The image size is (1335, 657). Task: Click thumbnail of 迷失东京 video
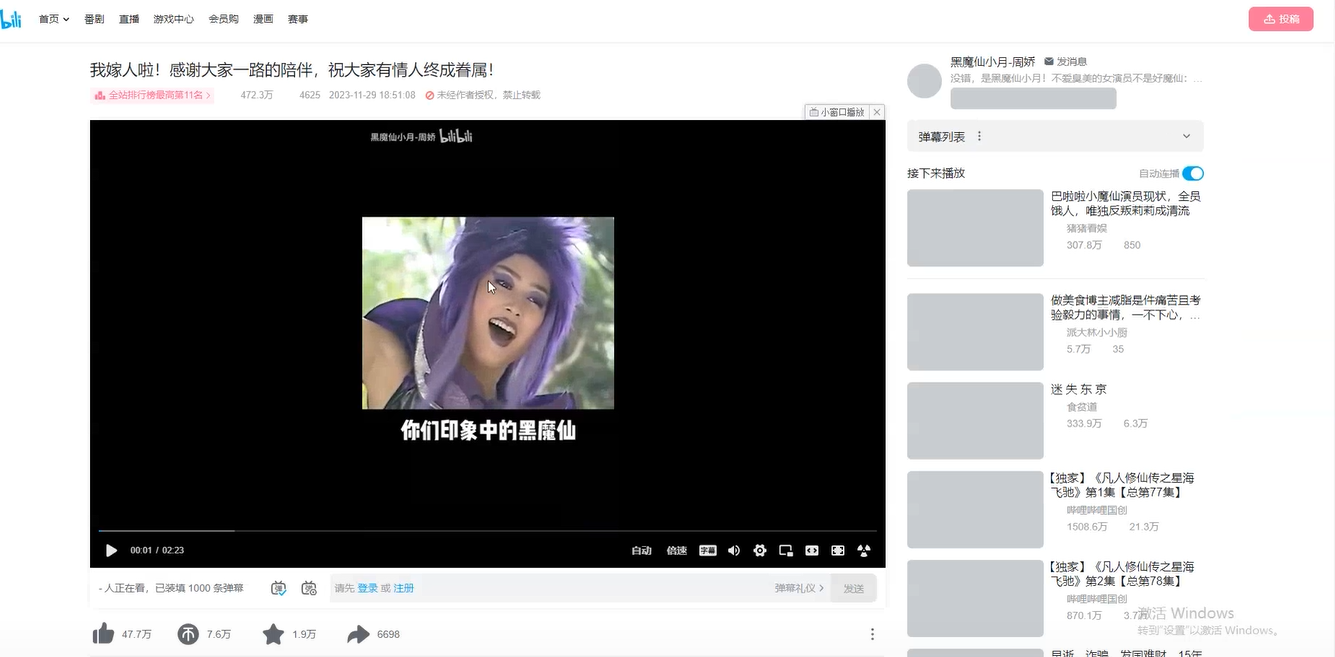pos(975,421)
